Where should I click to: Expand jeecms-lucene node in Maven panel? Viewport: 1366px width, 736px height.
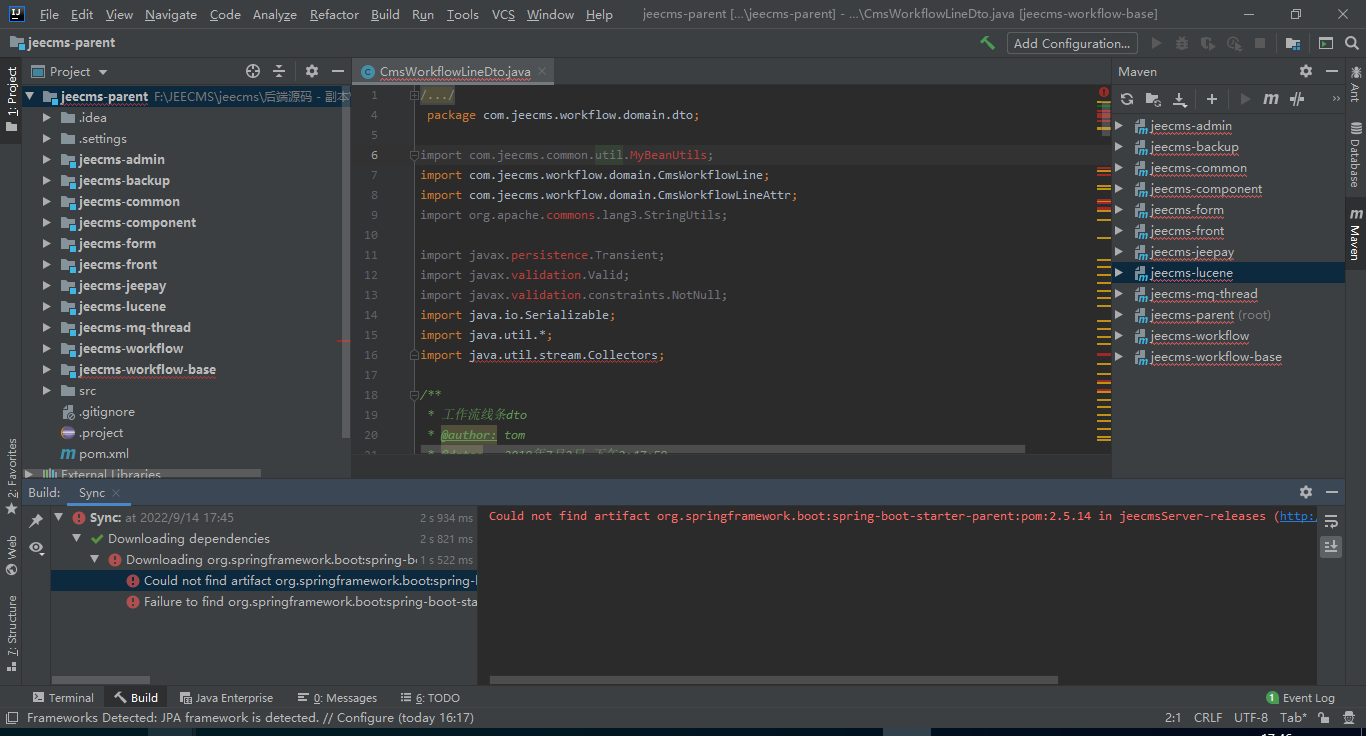coord(1119,273)
